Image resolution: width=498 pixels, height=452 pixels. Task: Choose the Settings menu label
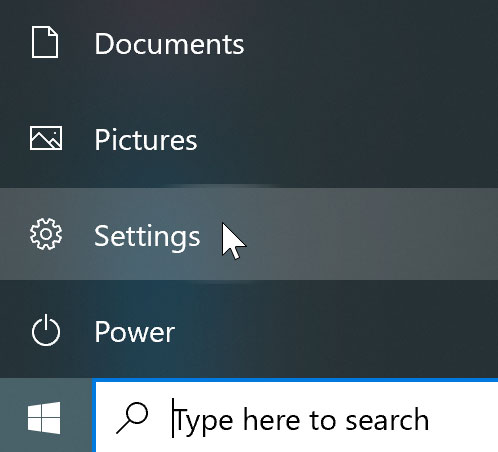(147, 237)
